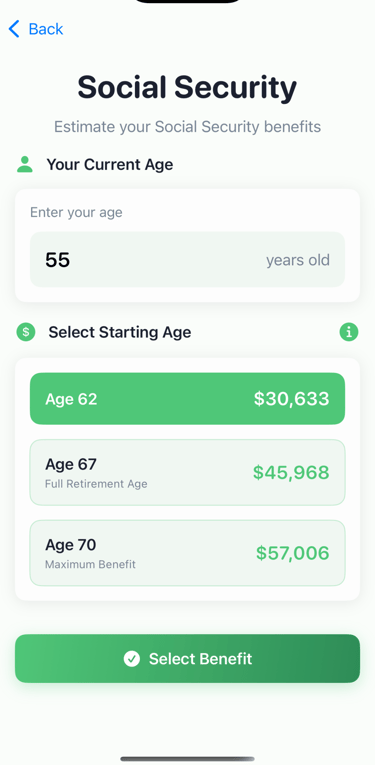This screenshot has width=375, height=765.
Task: Open the info icon beside Select Starting Age
Action: coord(349,332)
